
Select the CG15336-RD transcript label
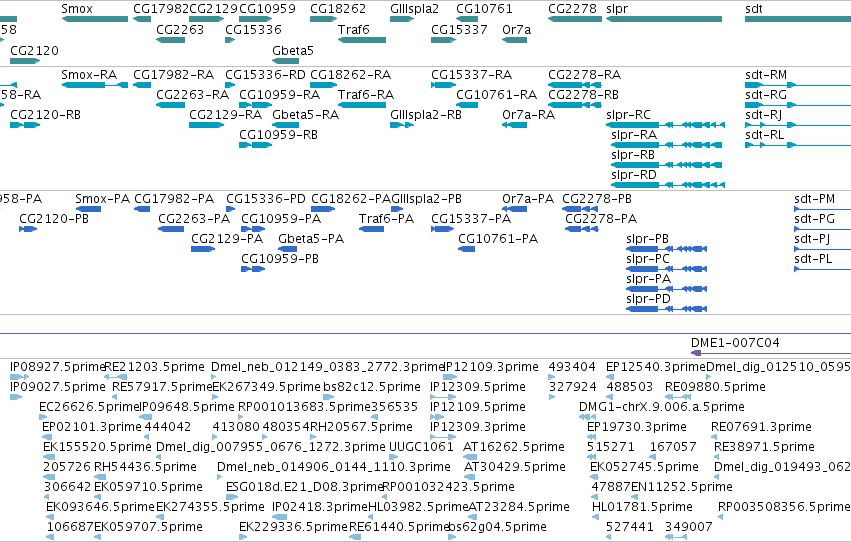(265, 74)
